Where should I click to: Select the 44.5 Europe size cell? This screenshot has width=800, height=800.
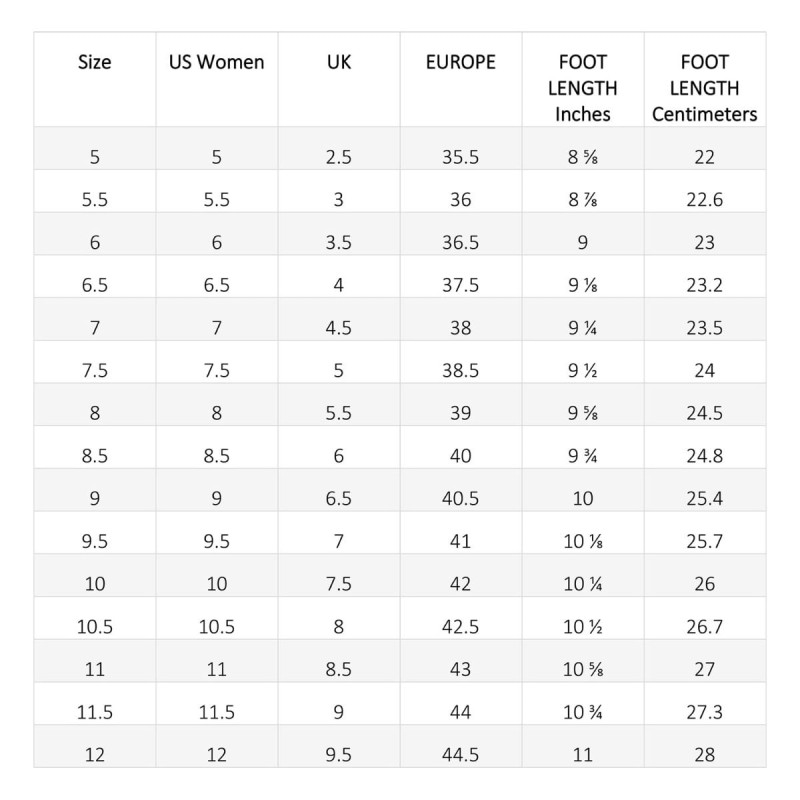[x=461, y=755]
